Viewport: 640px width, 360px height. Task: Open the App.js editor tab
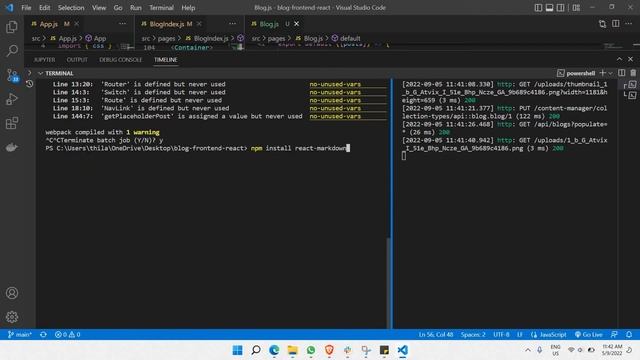pos(50,24)
